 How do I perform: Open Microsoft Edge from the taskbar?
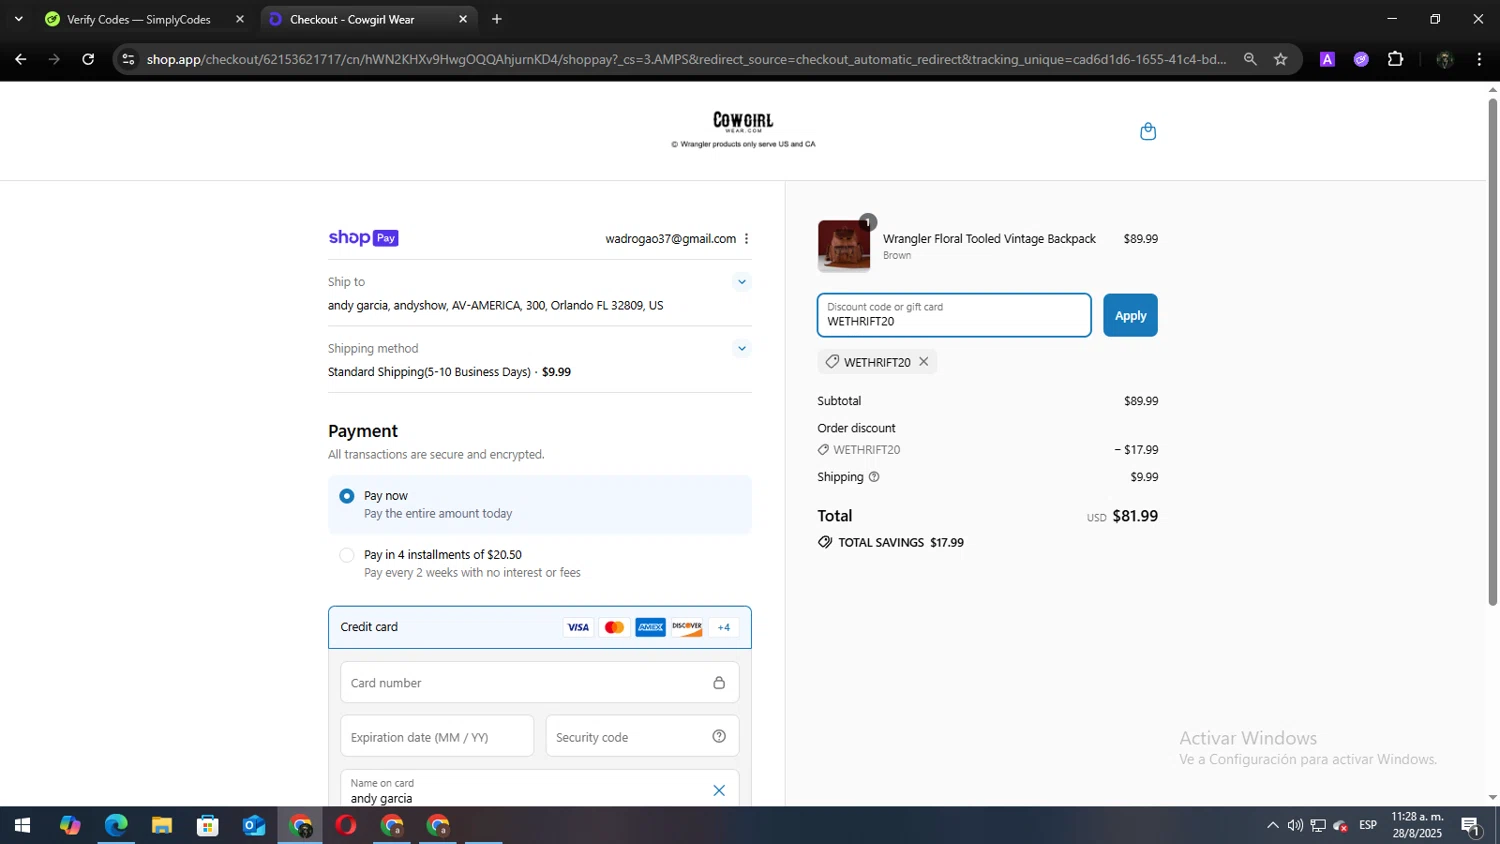tap(116, 826)
